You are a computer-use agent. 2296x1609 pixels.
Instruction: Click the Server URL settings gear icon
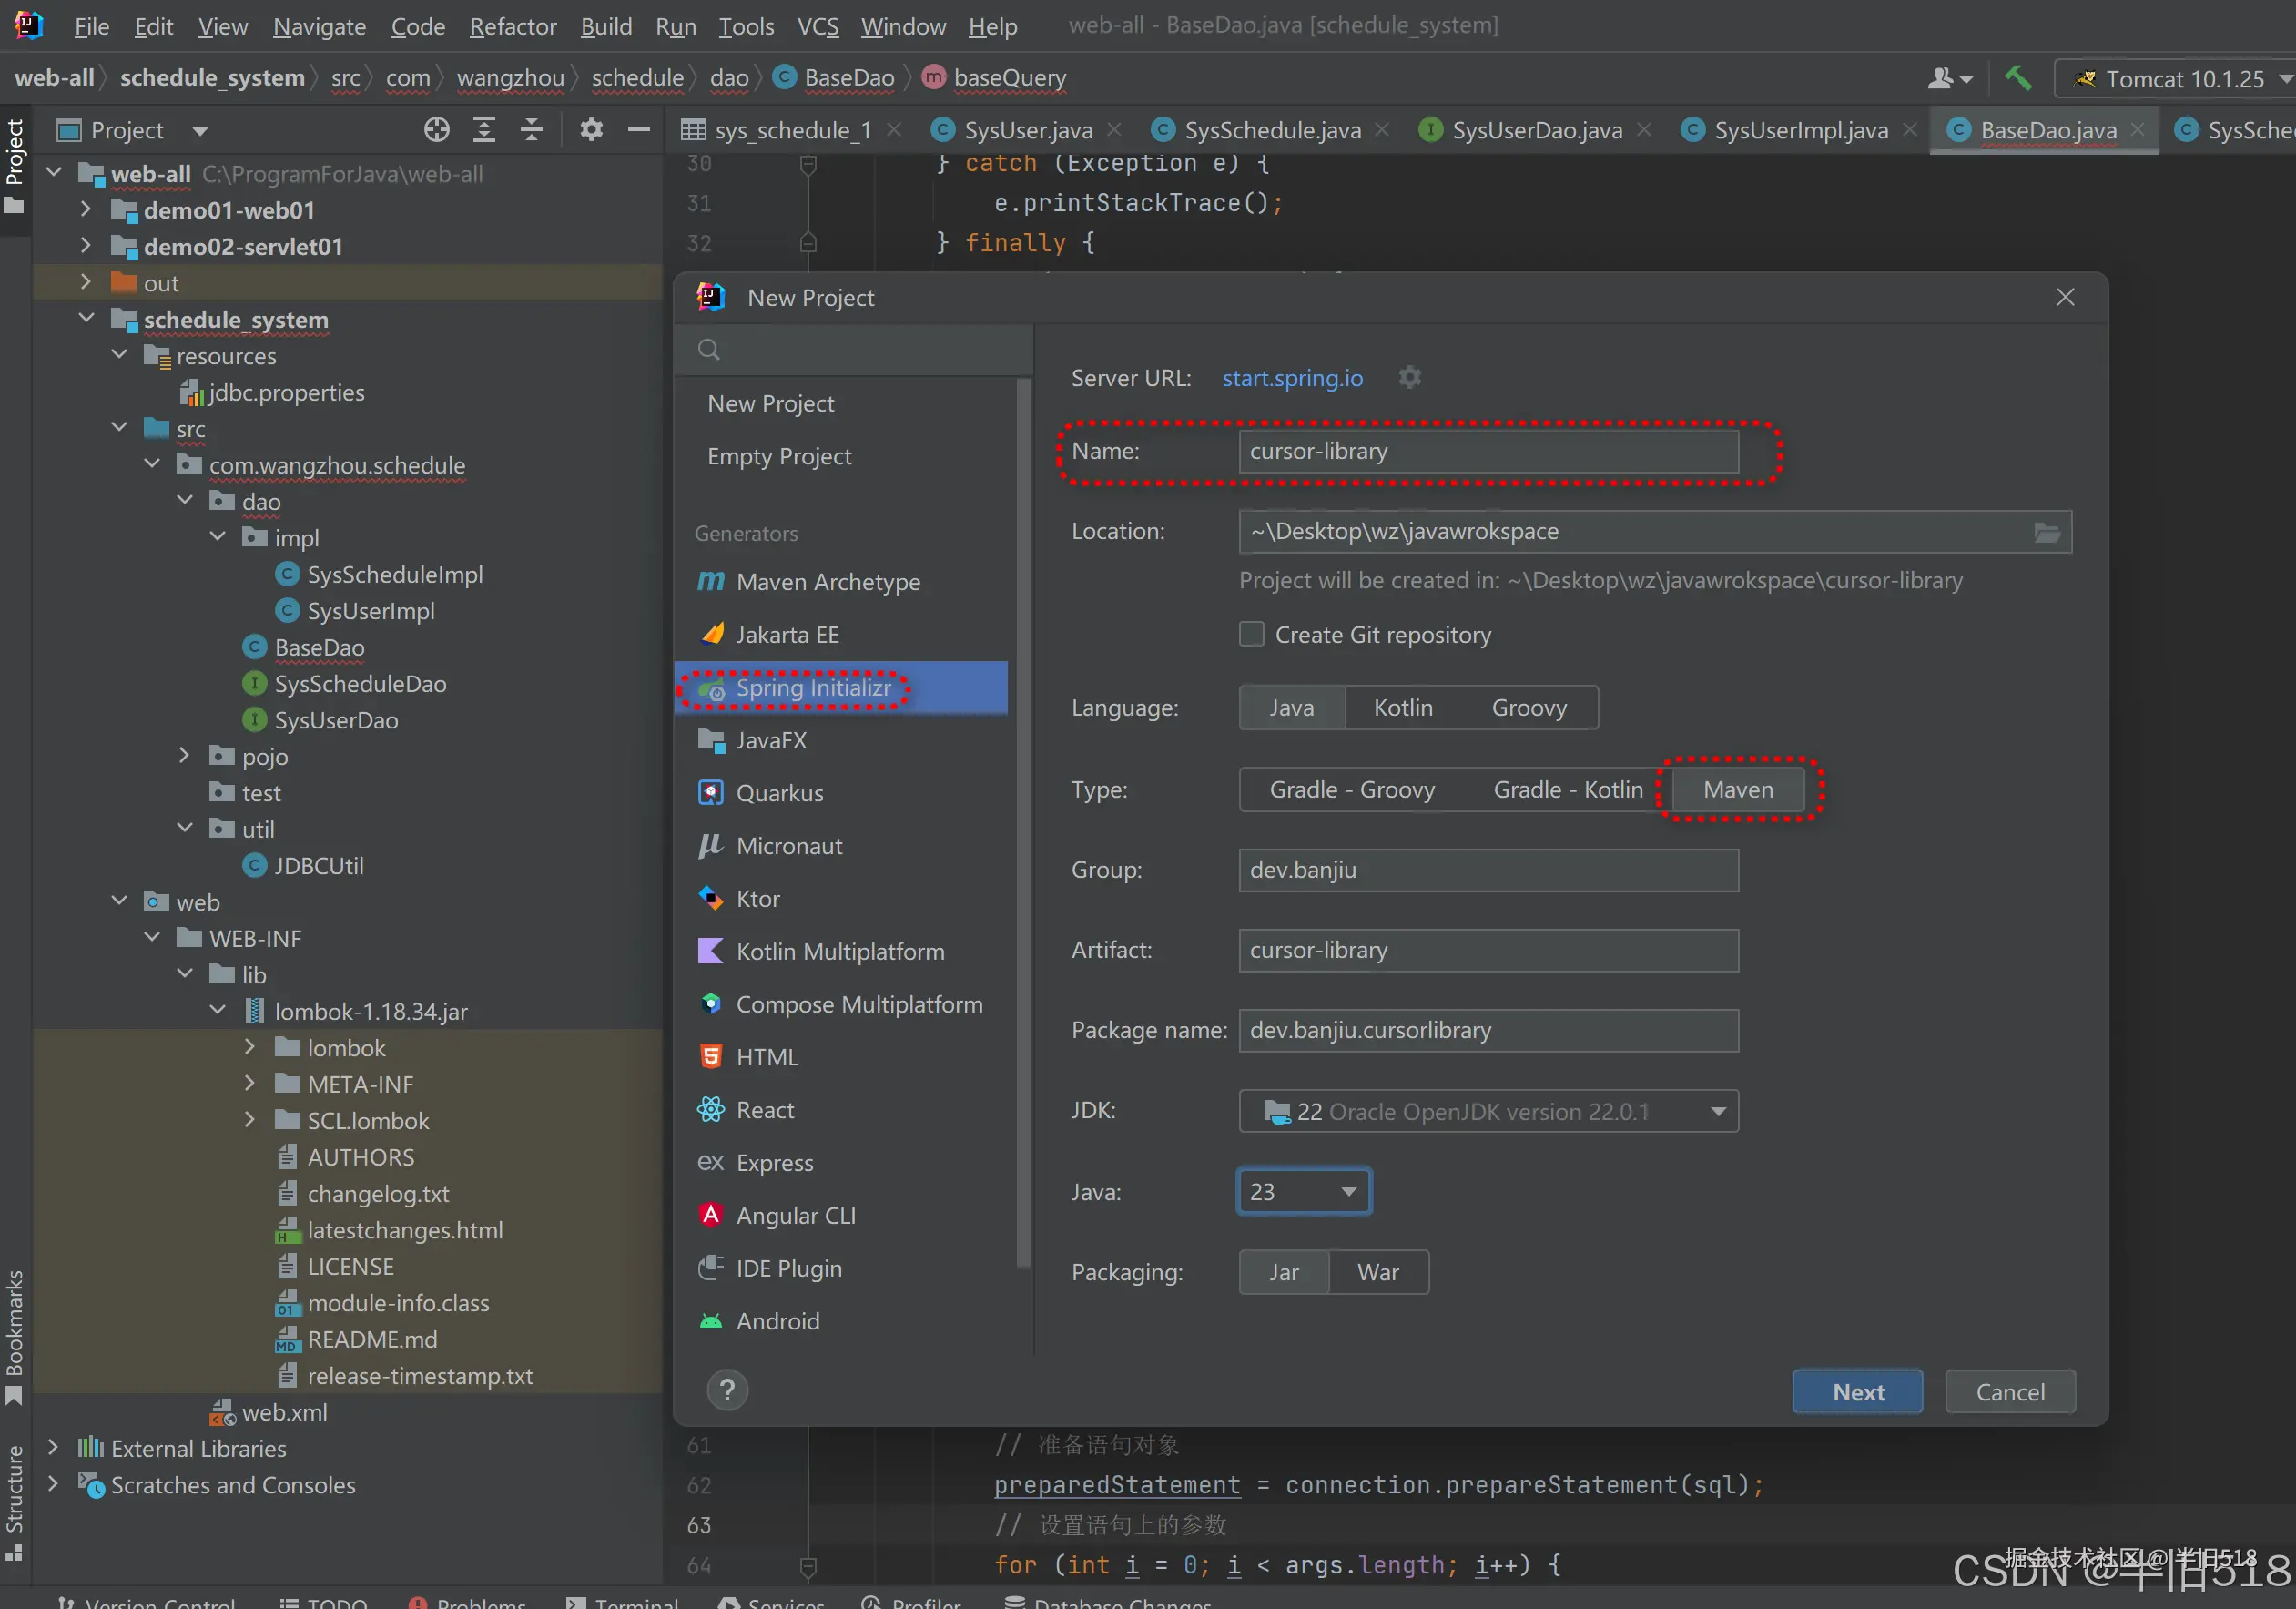coord(1409,378)
